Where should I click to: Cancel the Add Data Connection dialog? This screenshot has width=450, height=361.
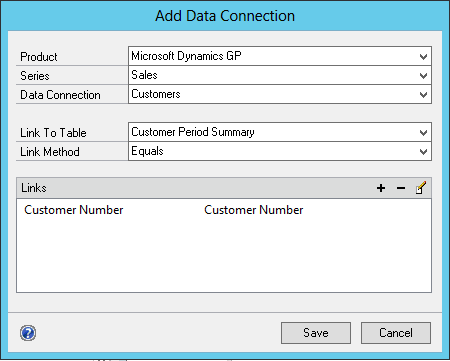(396, 333)
